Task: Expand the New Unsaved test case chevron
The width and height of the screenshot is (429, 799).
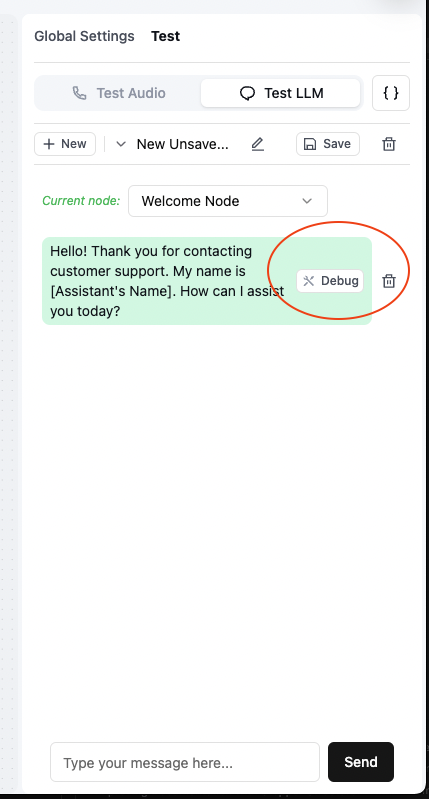Action: (x=121, y=144)
